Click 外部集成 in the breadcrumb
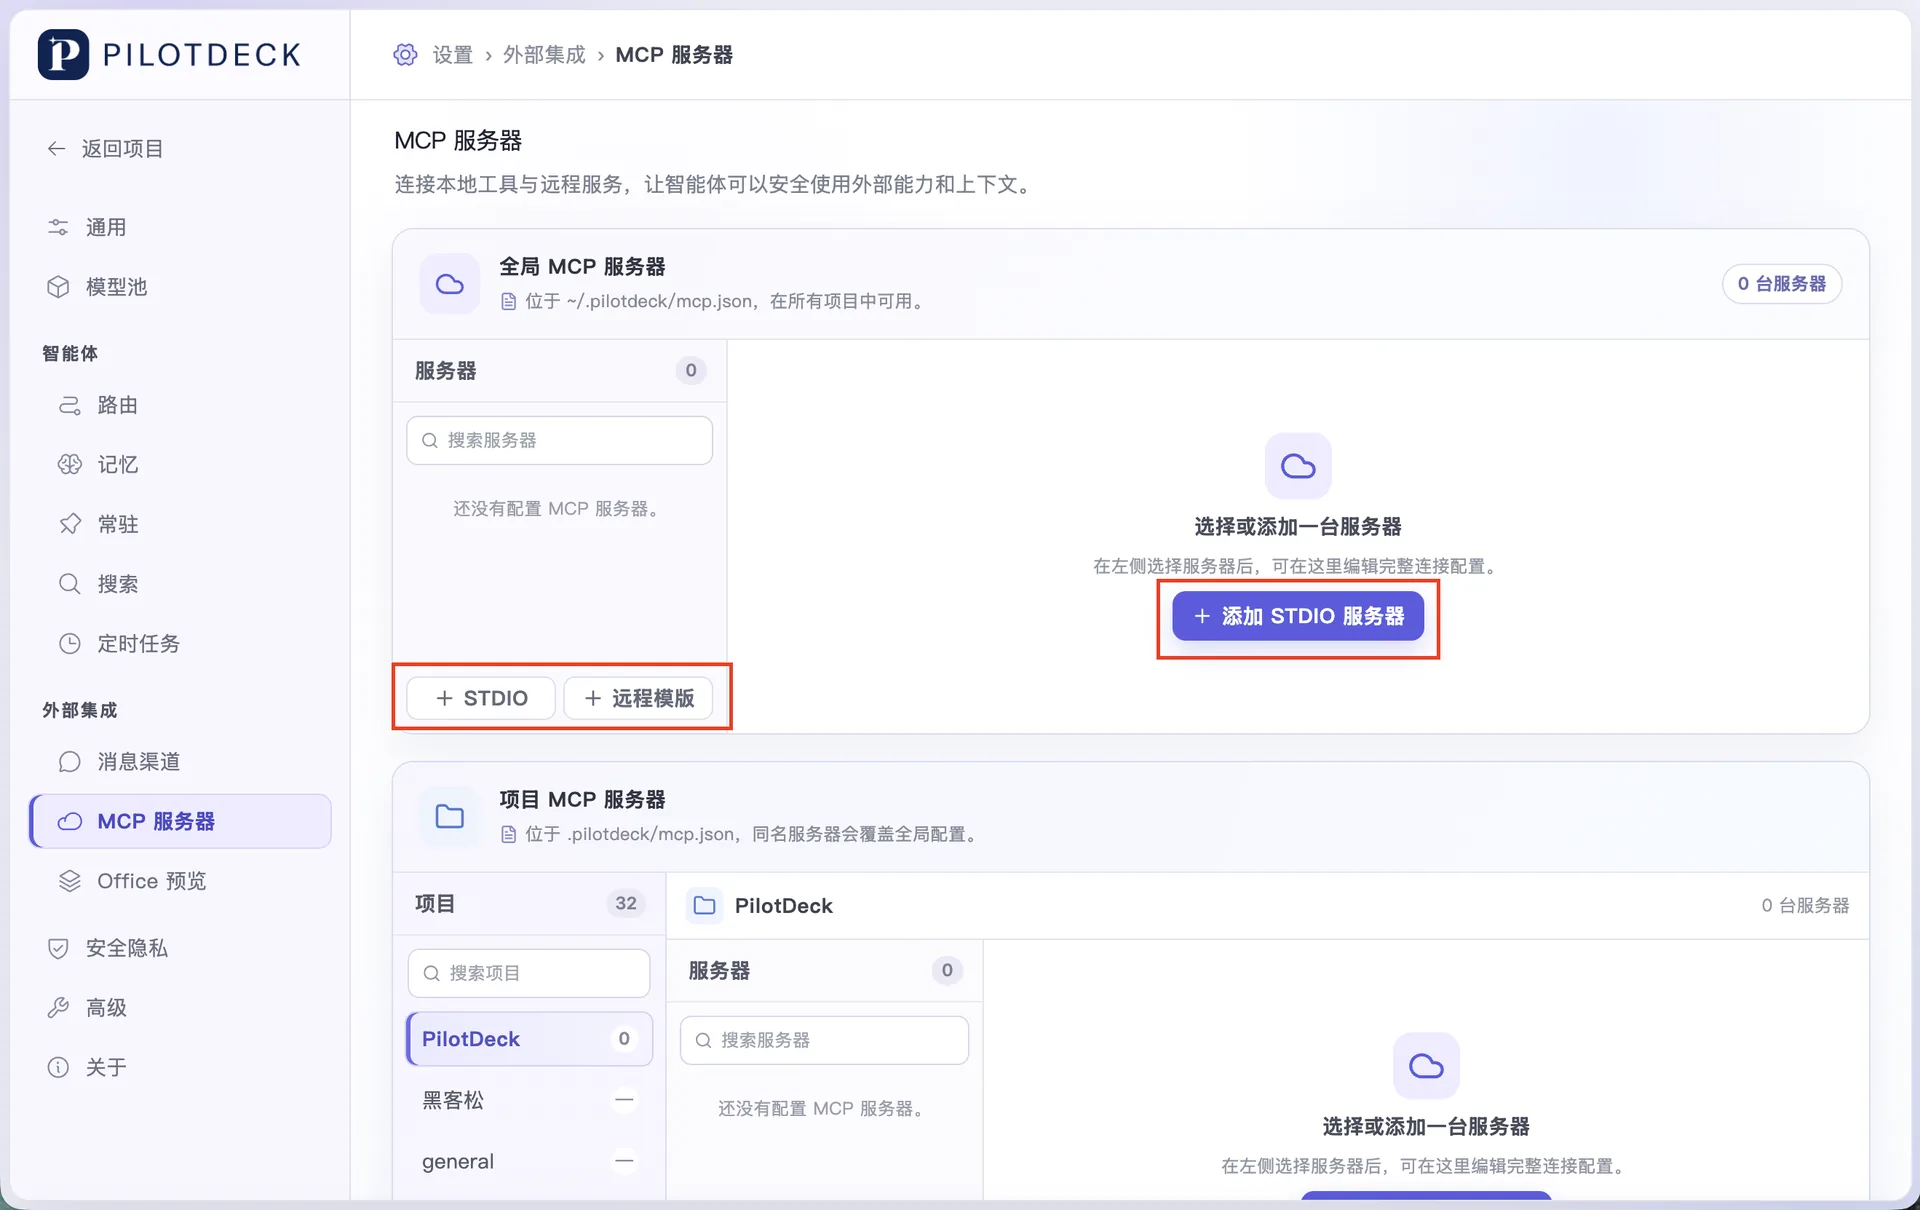Screen dimensions: 1920x1210 click(544, 55)
